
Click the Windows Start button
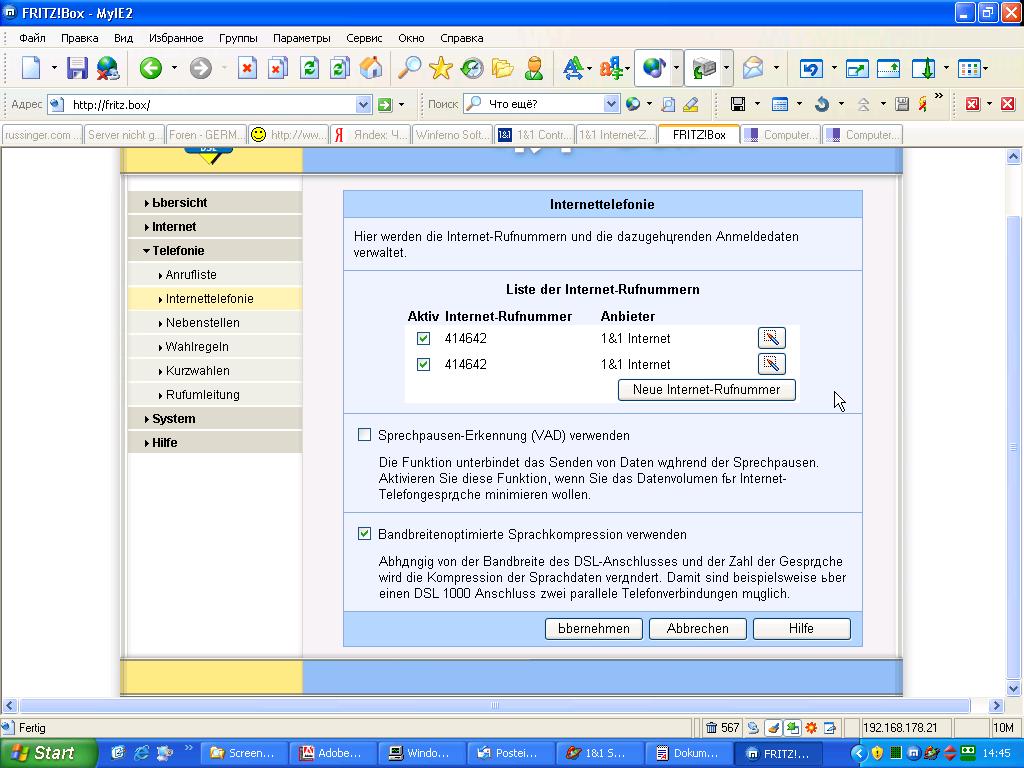coord(48,753)
